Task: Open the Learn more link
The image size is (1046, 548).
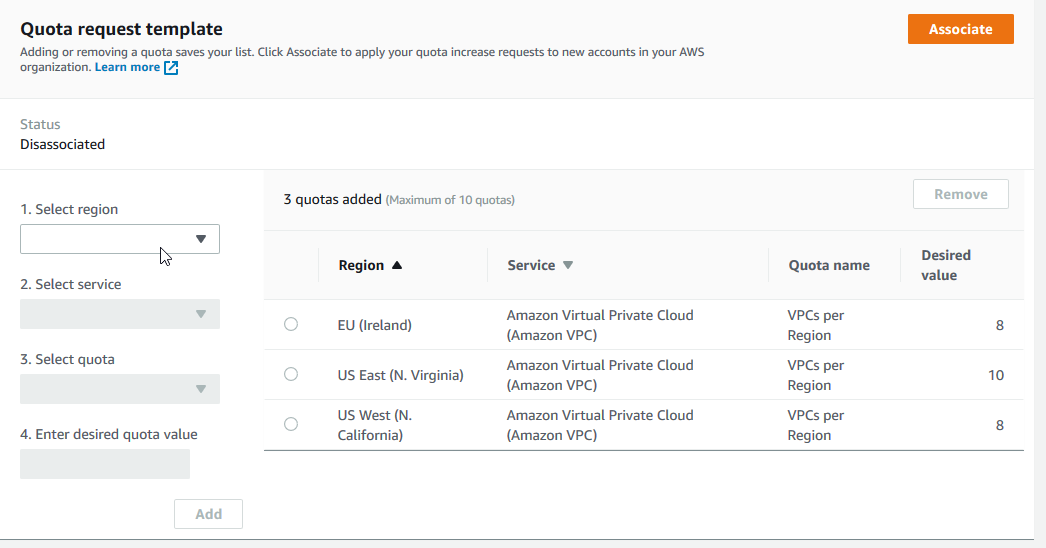Action: 127,67
